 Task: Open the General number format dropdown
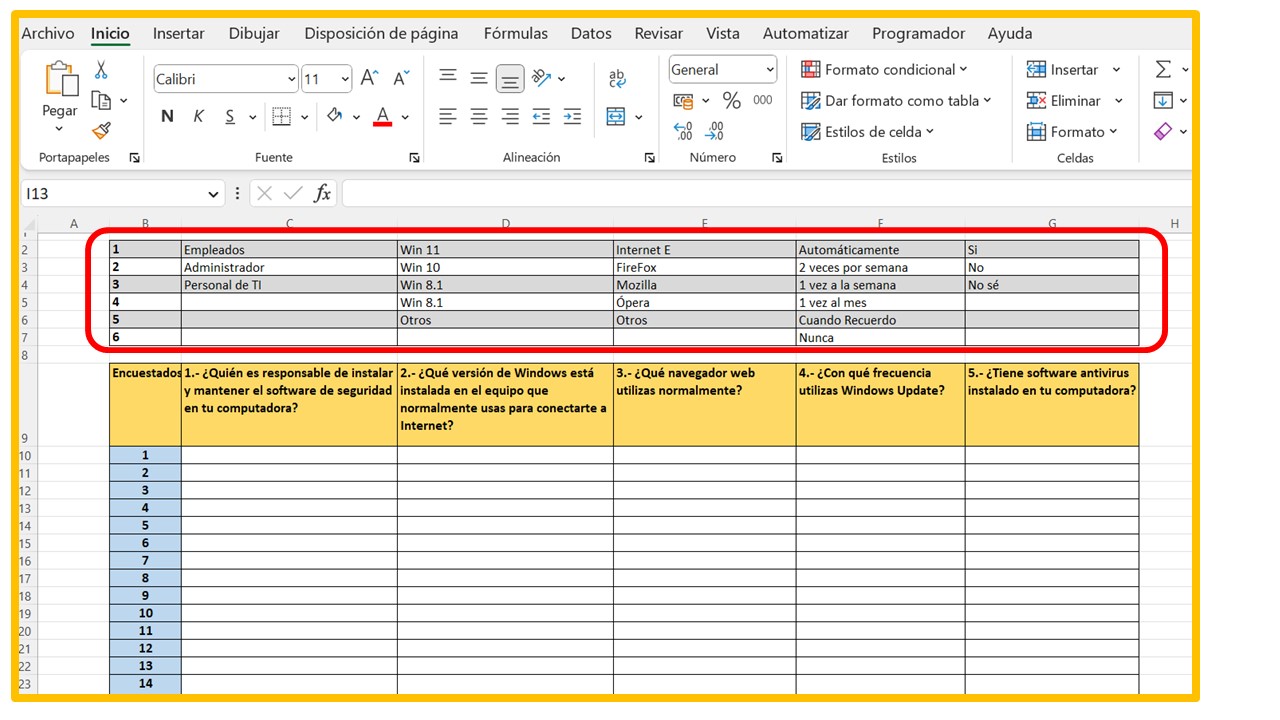pos(770,69)
